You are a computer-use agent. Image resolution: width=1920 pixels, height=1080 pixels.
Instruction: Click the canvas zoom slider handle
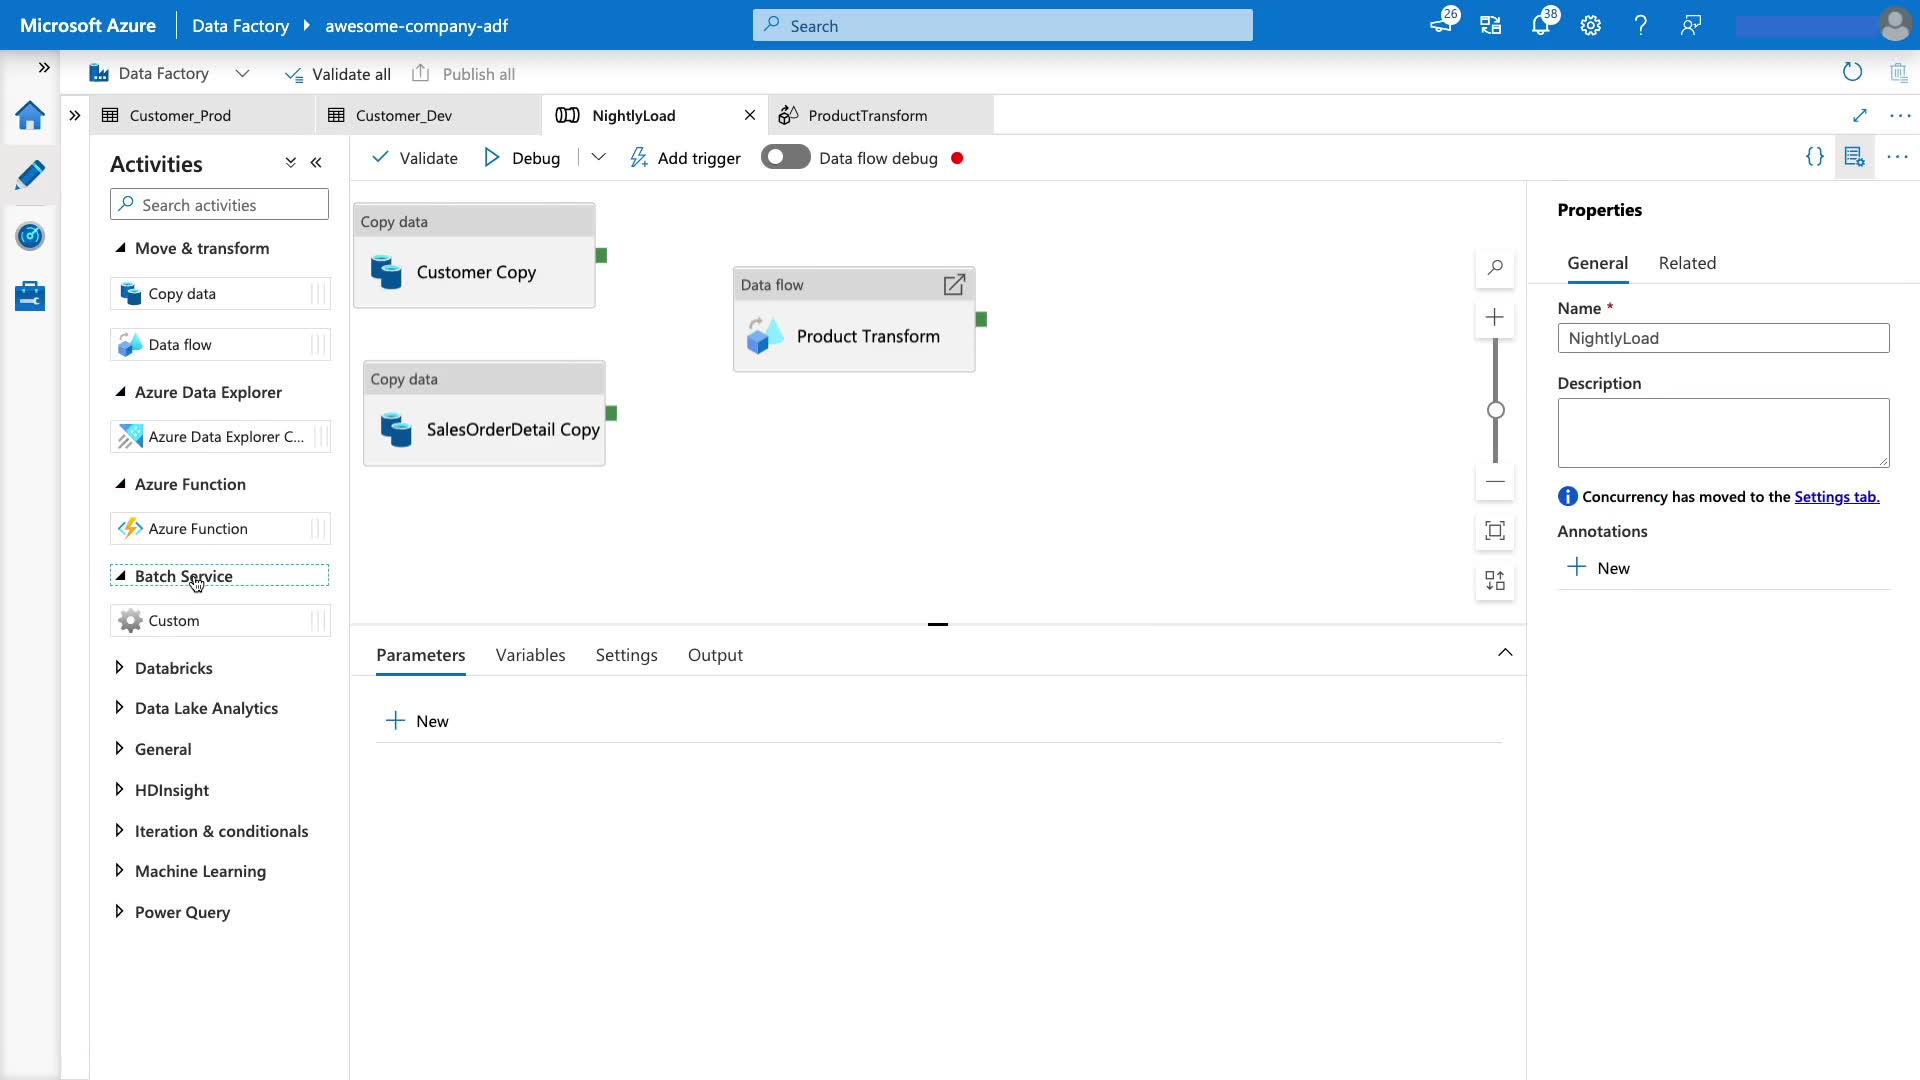point(1495,410)
